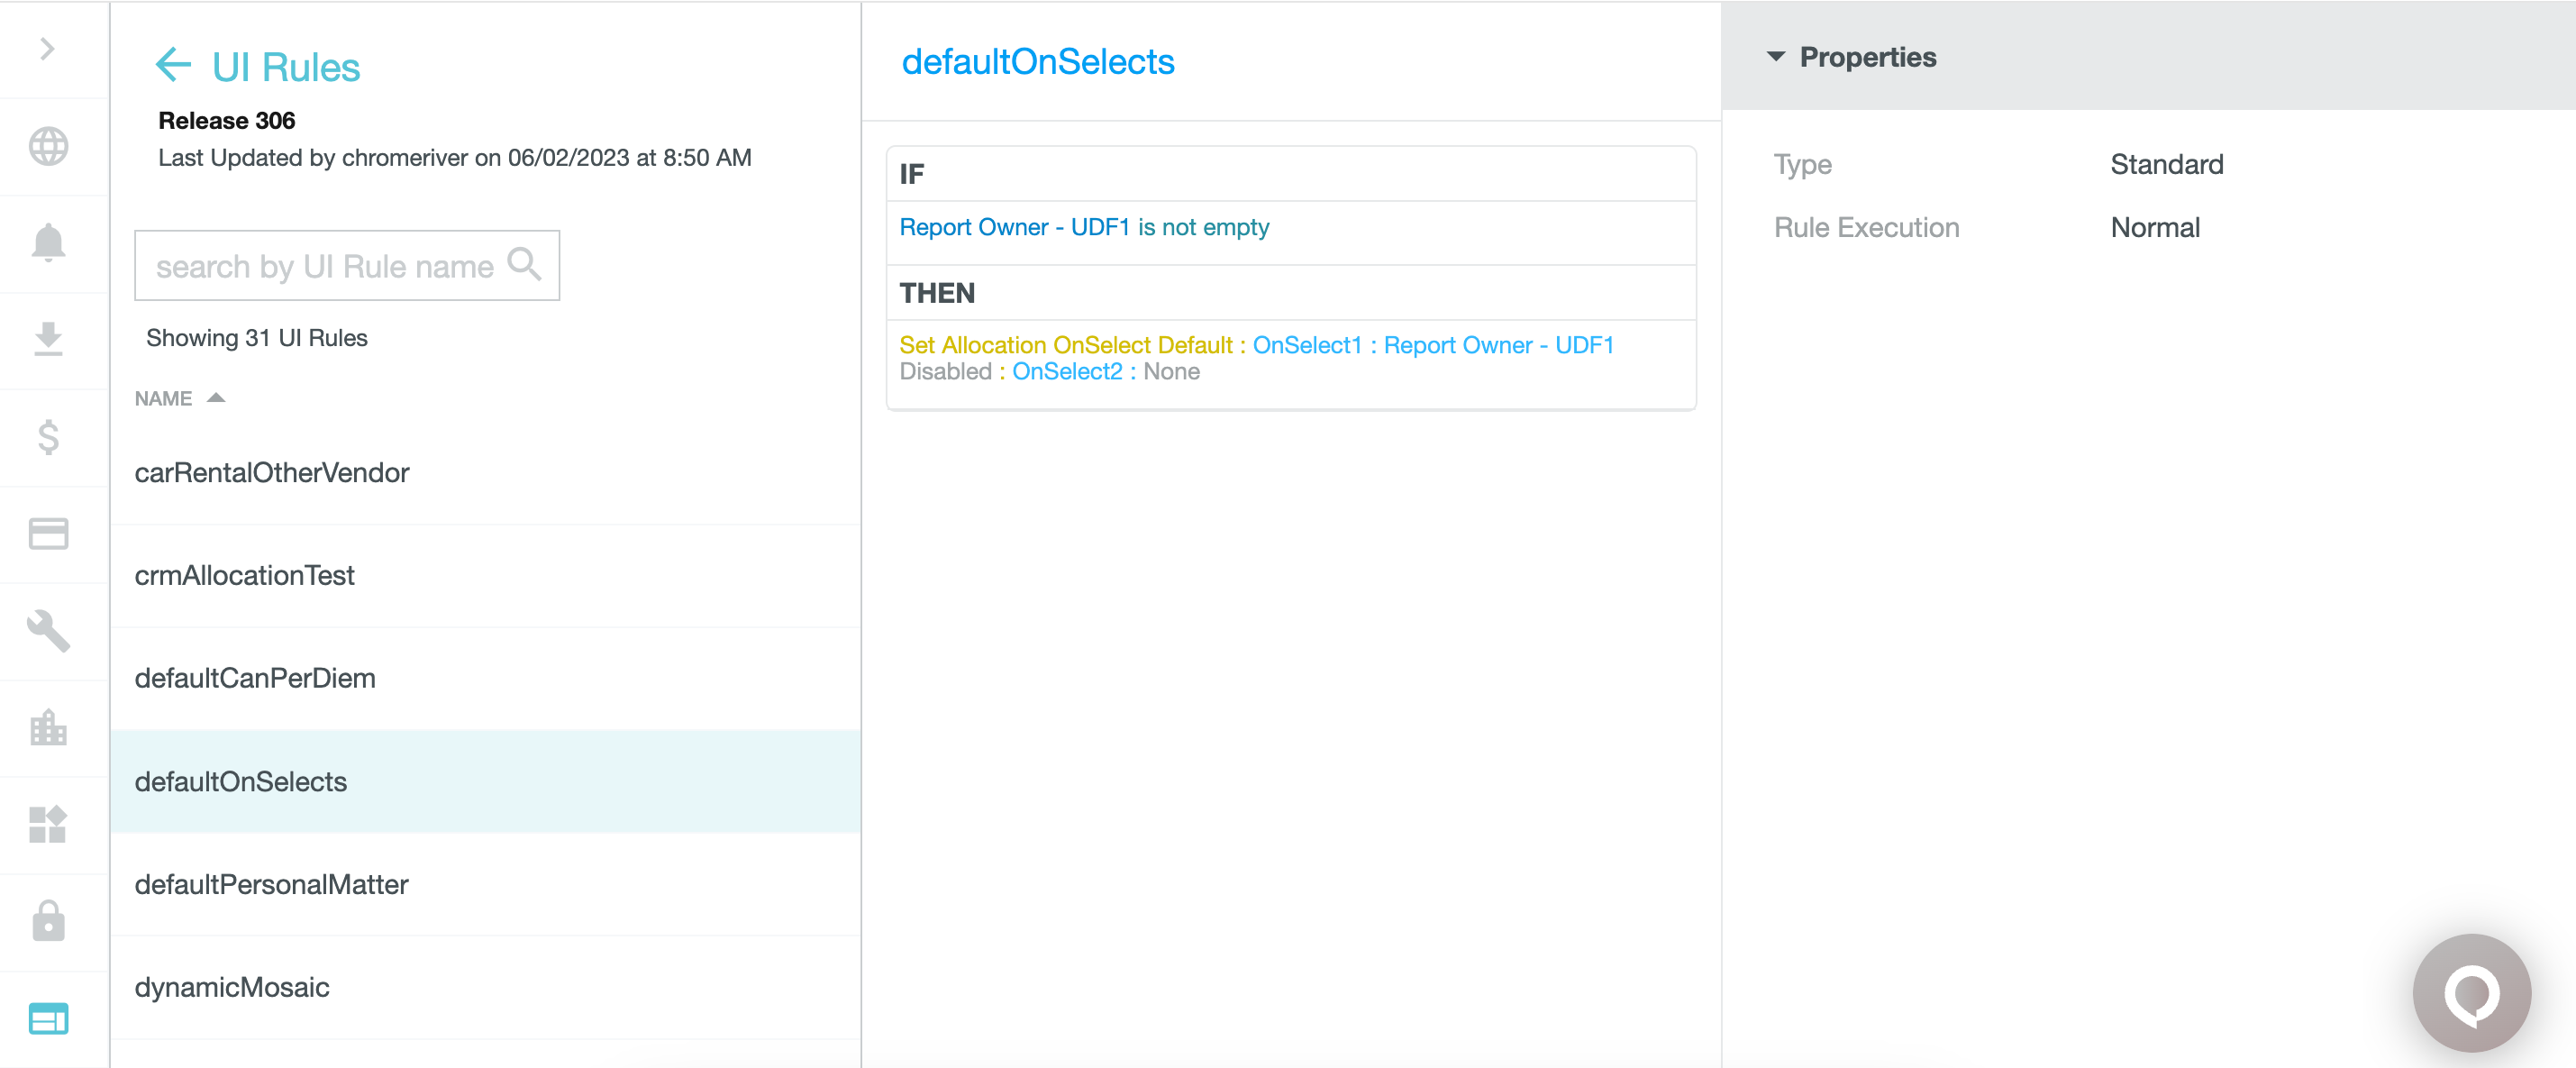Image resolution: width=2576 pixels, height=1068 pixels.
Task: Click the search magnifier icon
Action: click(x=524, y=265)
